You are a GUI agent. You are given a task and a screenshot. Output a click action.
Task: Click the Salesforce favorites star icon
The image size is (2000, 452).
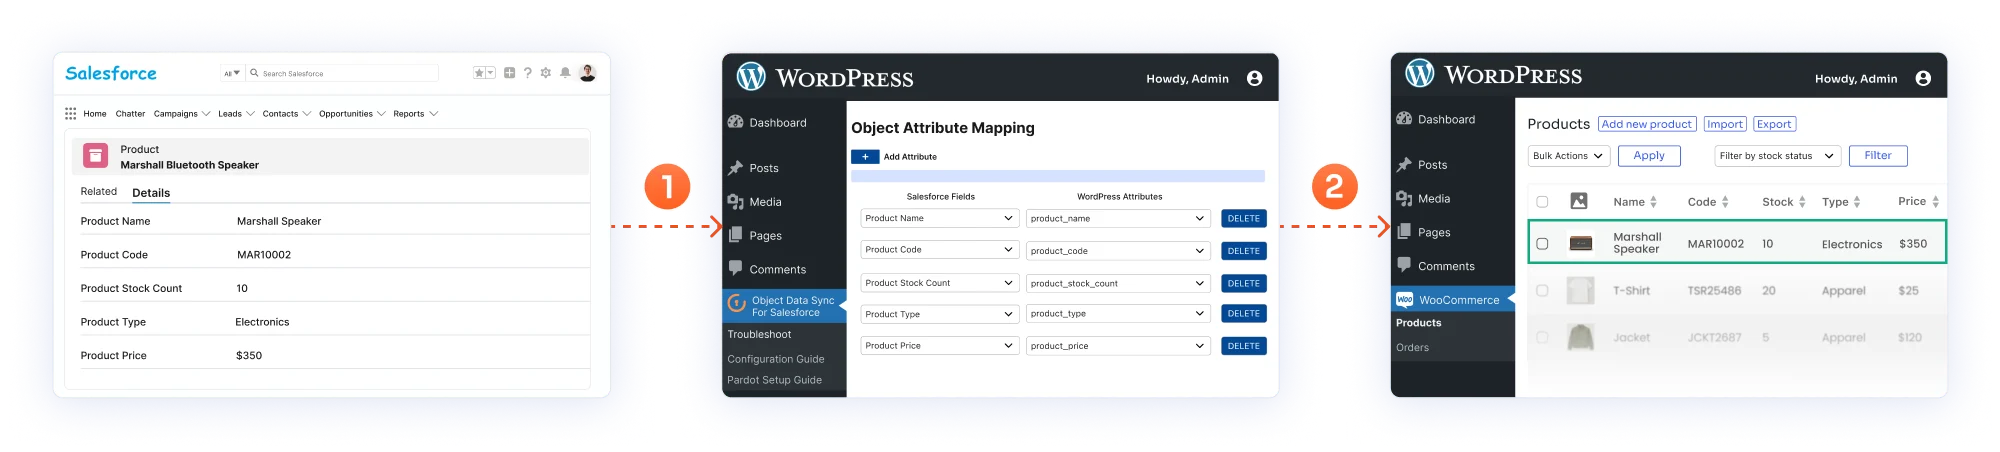tap(480, 73)
